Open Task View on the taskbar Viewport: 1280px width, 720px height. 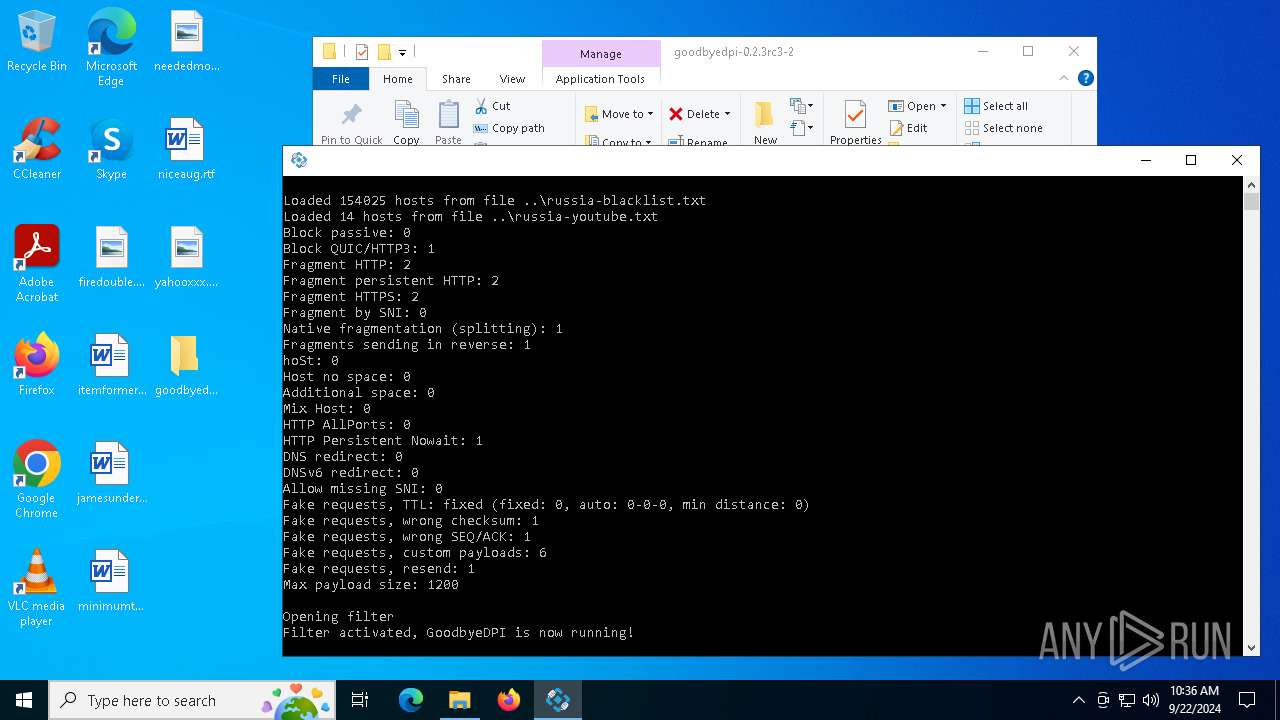(x=360, y=700)
